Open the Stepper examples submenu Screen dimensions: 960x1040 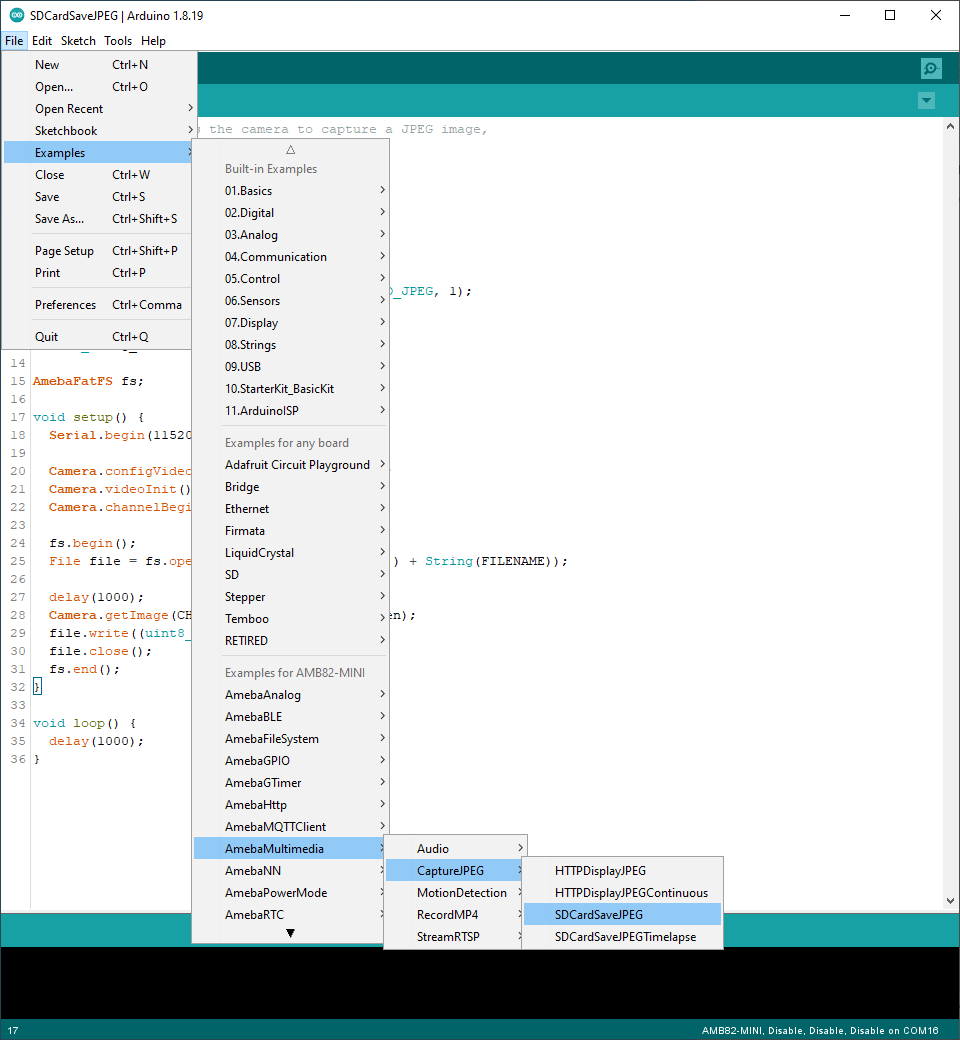click(x=291, y=596)
